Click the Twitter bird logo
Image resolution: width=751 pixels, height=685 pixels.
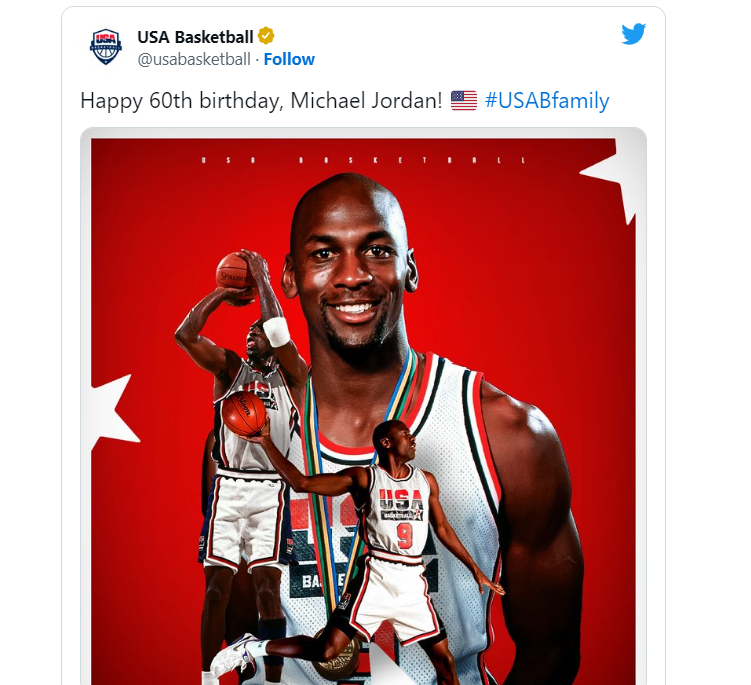point(633,34)
